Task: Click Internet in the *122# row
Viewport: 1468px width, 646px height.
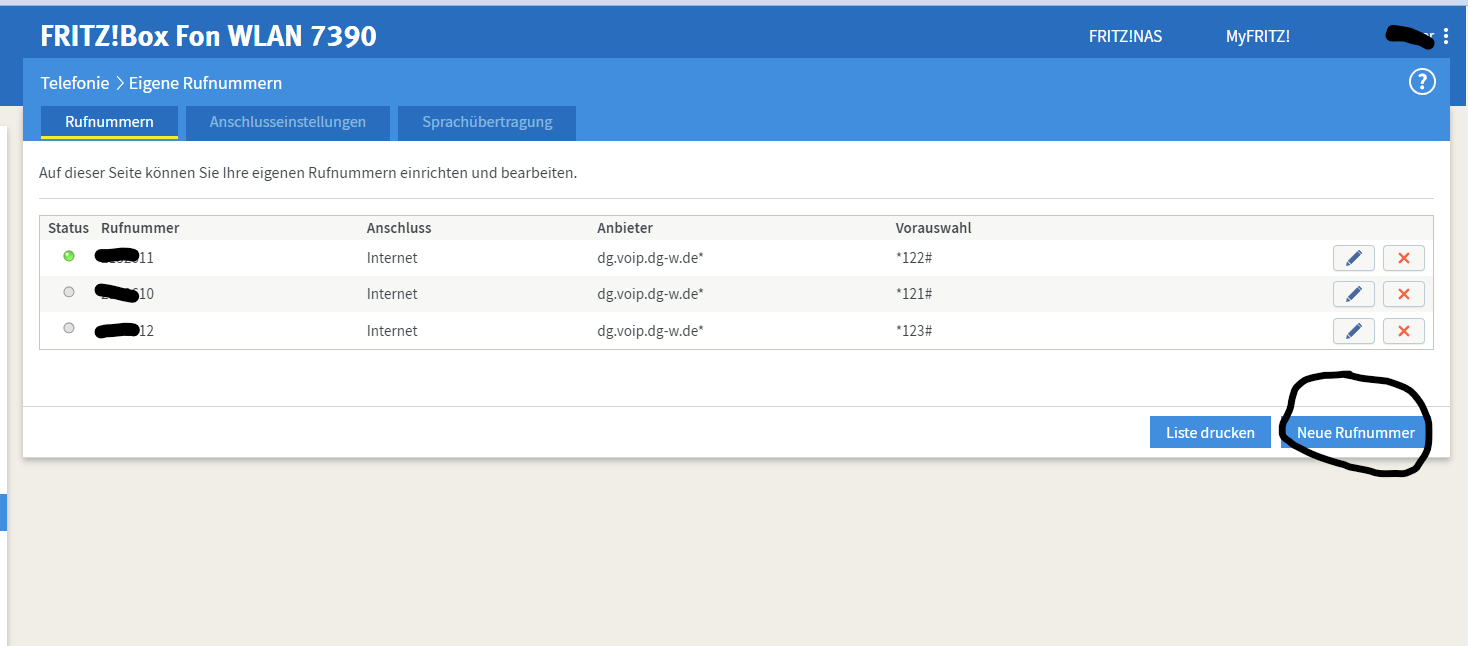Action: (x=392, y=258)
